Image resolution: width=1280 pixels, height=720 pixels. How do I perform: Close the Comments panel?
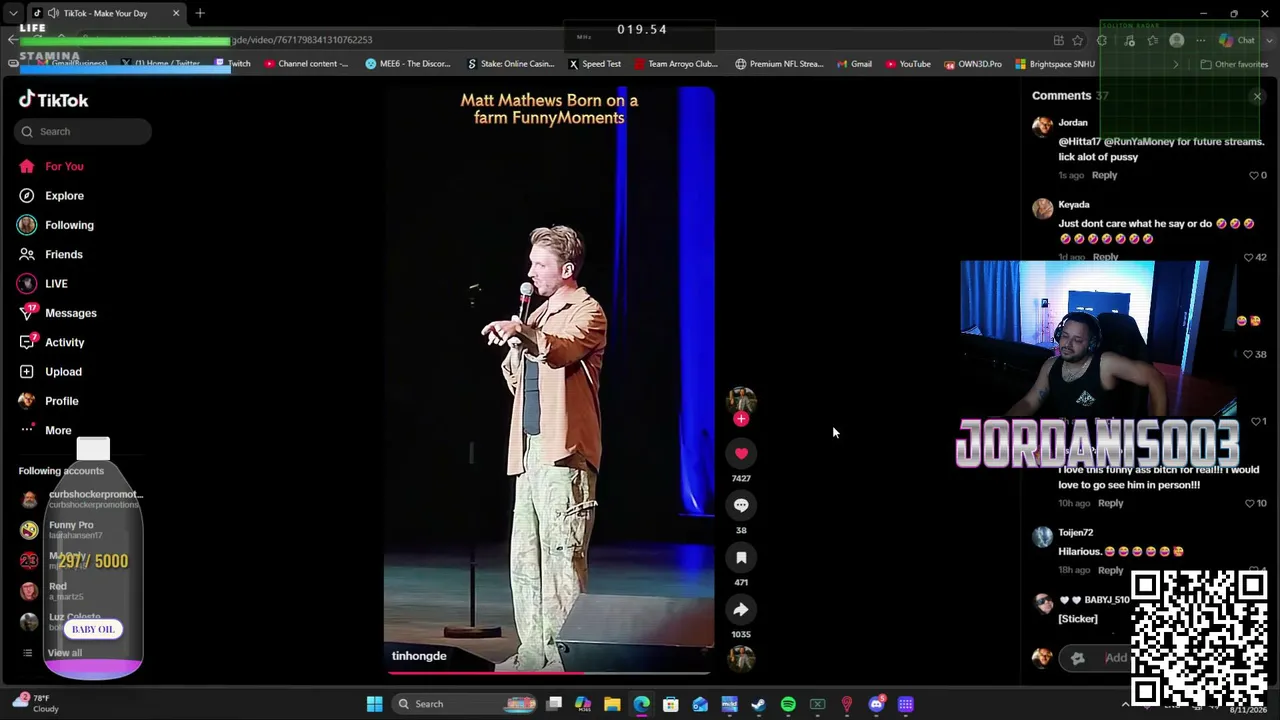pos(1257,96)
